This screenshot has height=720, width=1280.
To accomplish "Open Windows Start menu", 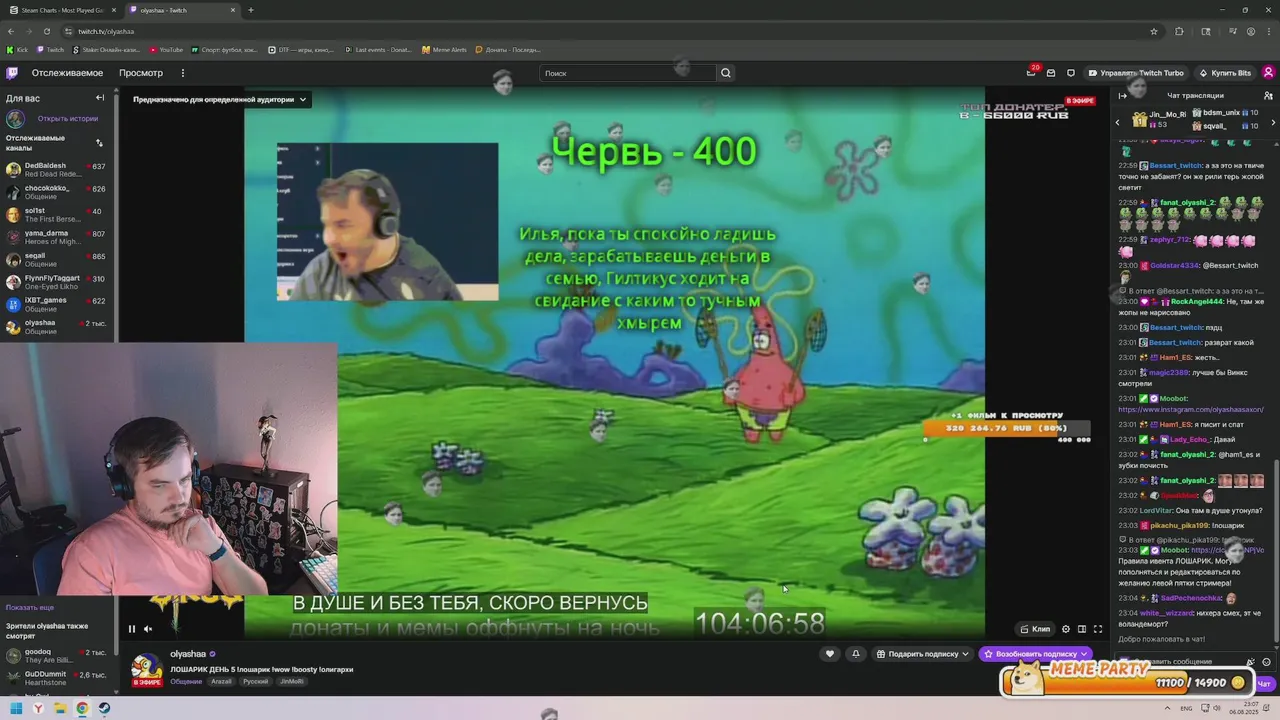I will pos(16,709).
